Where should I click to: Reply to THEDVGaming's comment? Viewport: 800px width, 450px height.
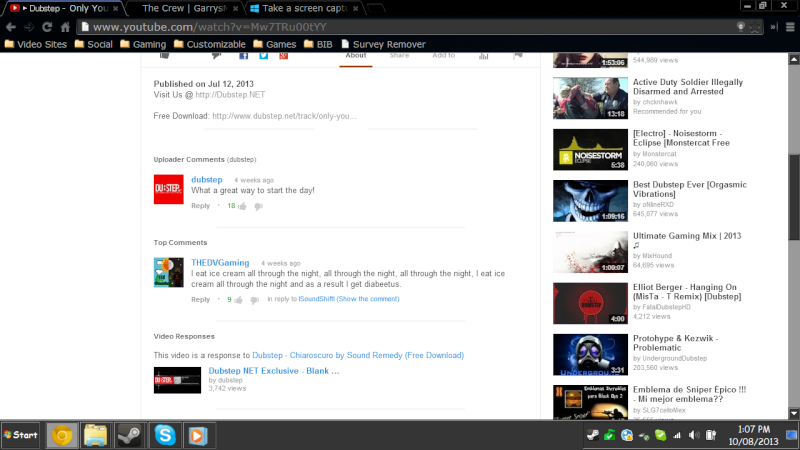[201, 299]
